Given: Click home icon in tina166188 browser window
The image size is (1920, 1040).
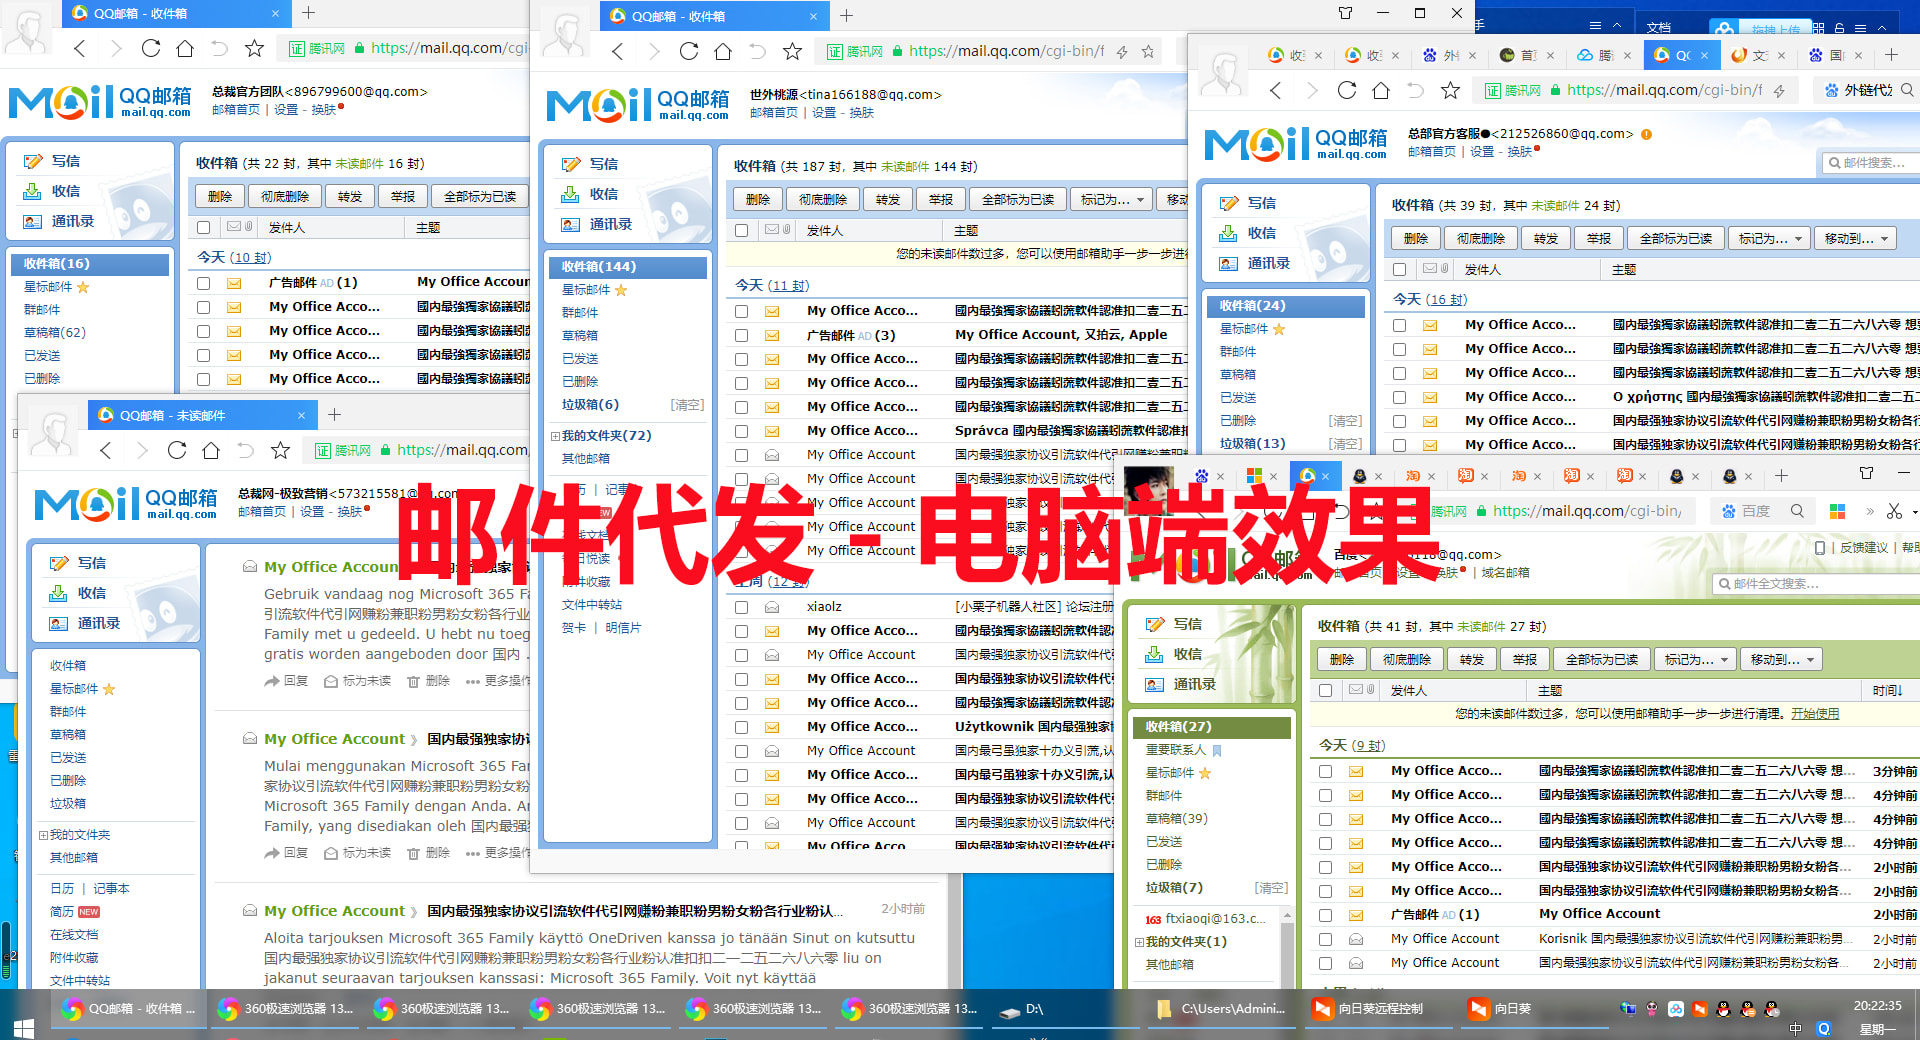Looking at the screenshot, I should point(723,51).
